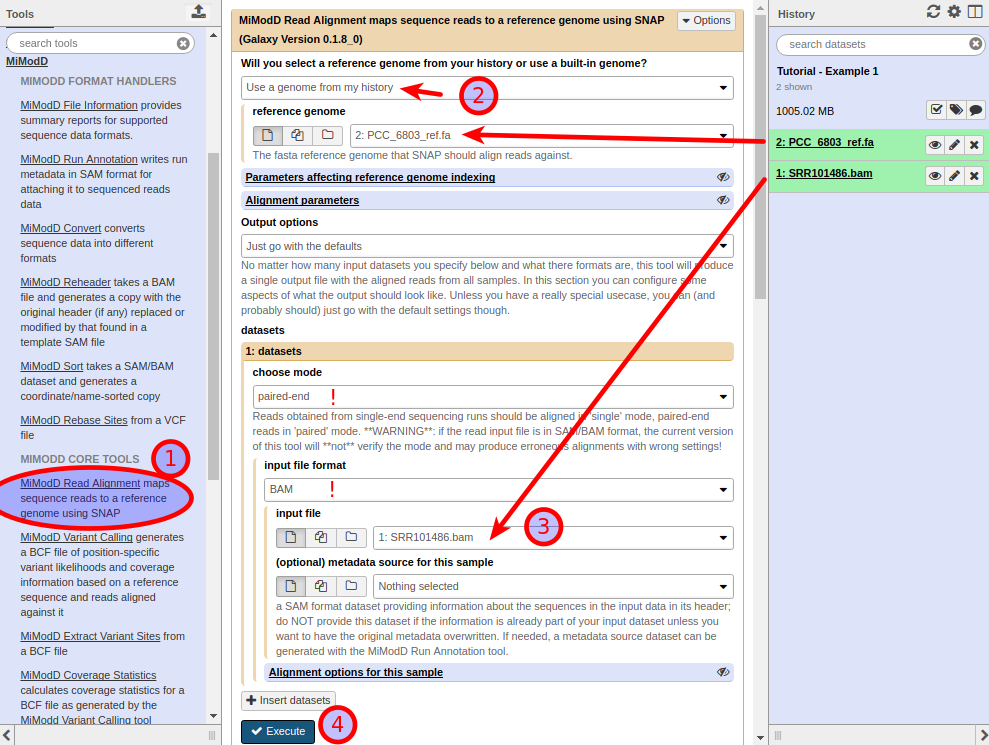Open the choose mode paired-end dropdown
Image resolution: width=989 pixels, height=745 pixels.
493,397
